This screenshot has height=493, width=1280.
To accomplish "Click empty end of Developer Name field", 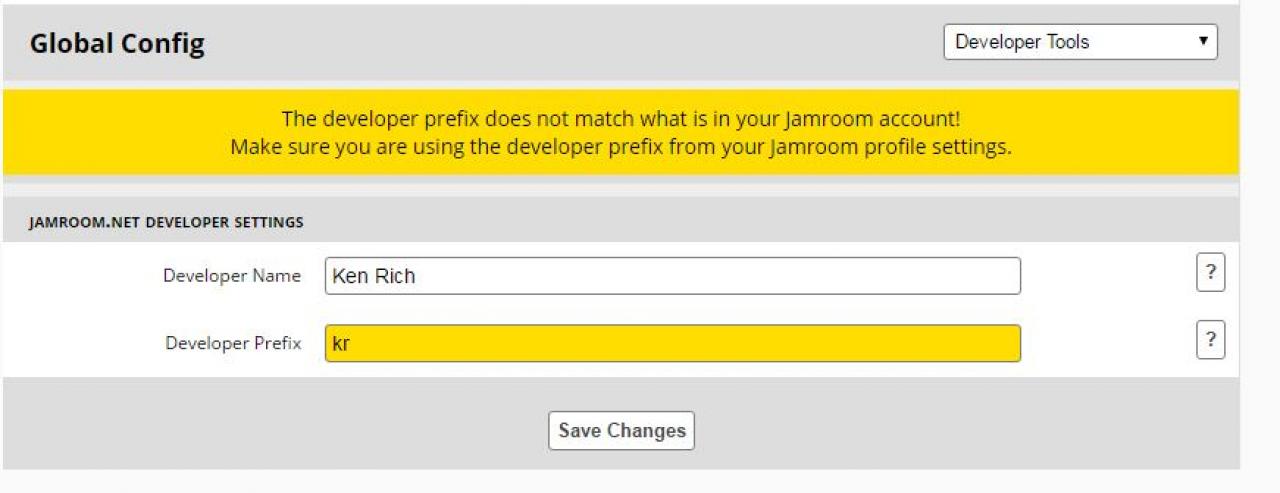I will click(x=900, y=276).
